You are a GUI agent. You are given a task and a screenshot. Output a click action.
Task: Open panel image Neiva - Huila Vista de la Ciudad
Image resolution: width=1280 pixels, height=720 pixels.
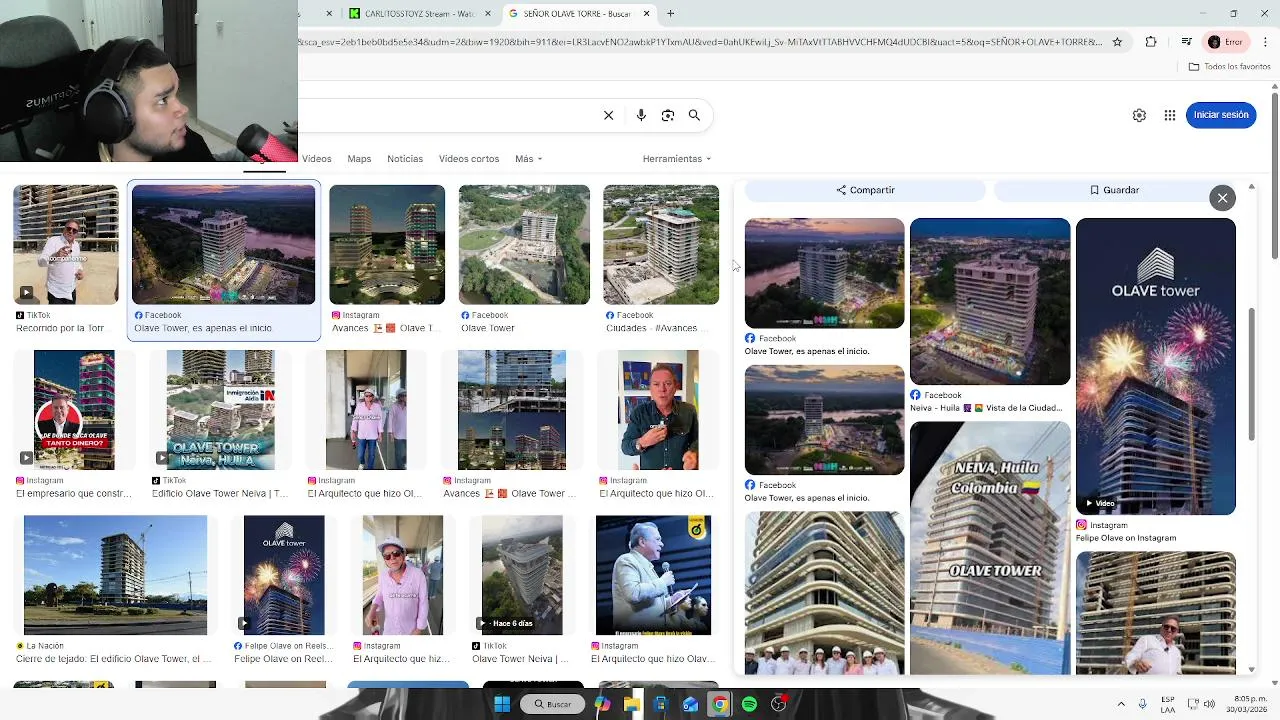coord(990,301)
